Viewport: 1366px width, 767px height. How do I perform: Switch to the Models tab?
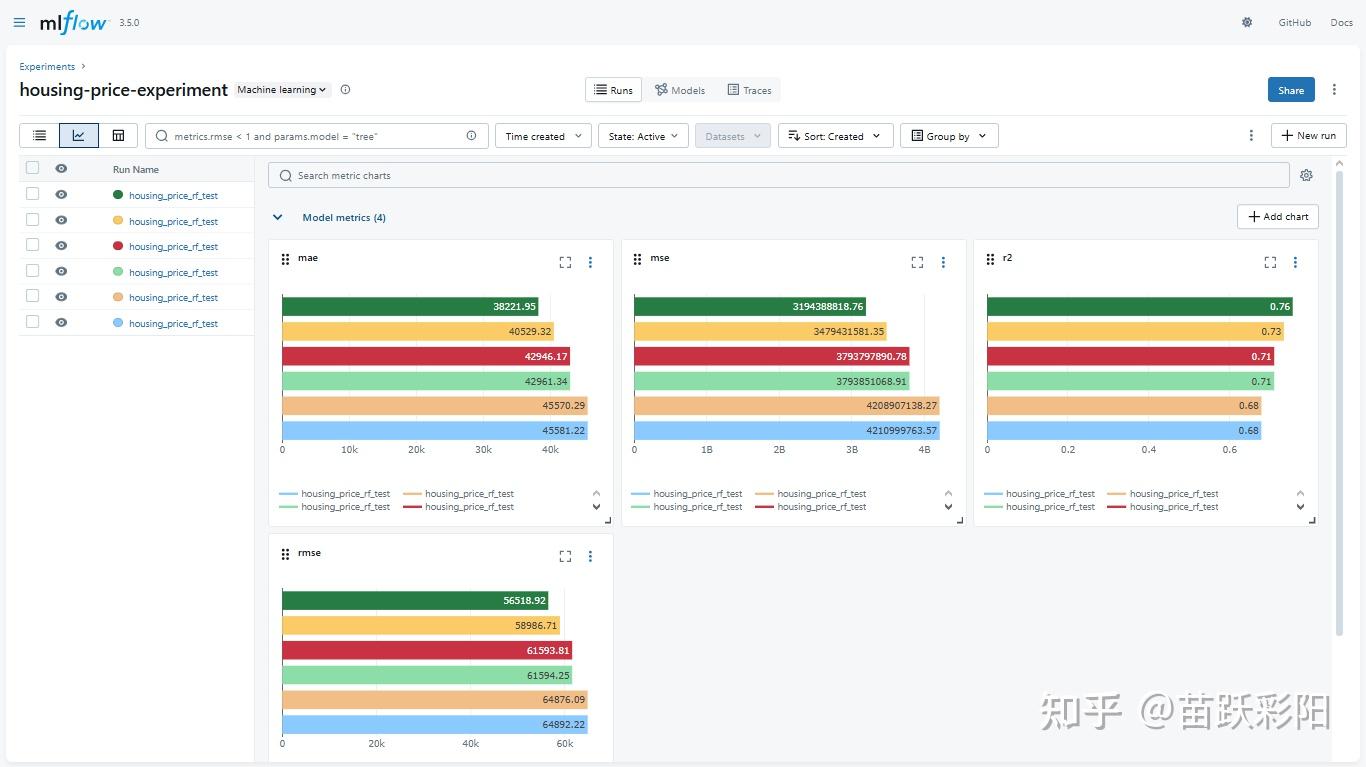coord(680,90)
